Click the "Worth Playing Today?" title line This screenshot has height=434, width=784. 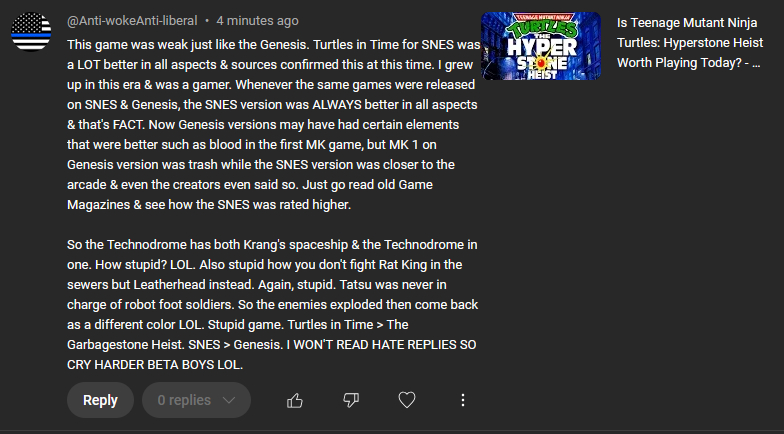pyautogui.click(x=690, y=62)
